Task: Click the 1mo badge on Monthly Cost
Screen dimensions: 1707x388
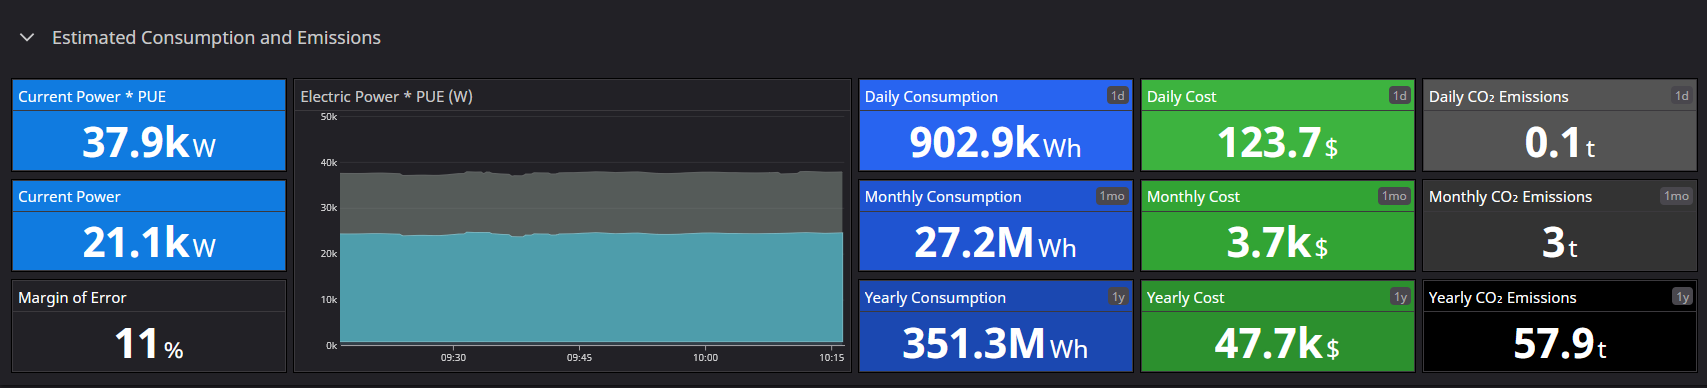Action: point(1394,196)
